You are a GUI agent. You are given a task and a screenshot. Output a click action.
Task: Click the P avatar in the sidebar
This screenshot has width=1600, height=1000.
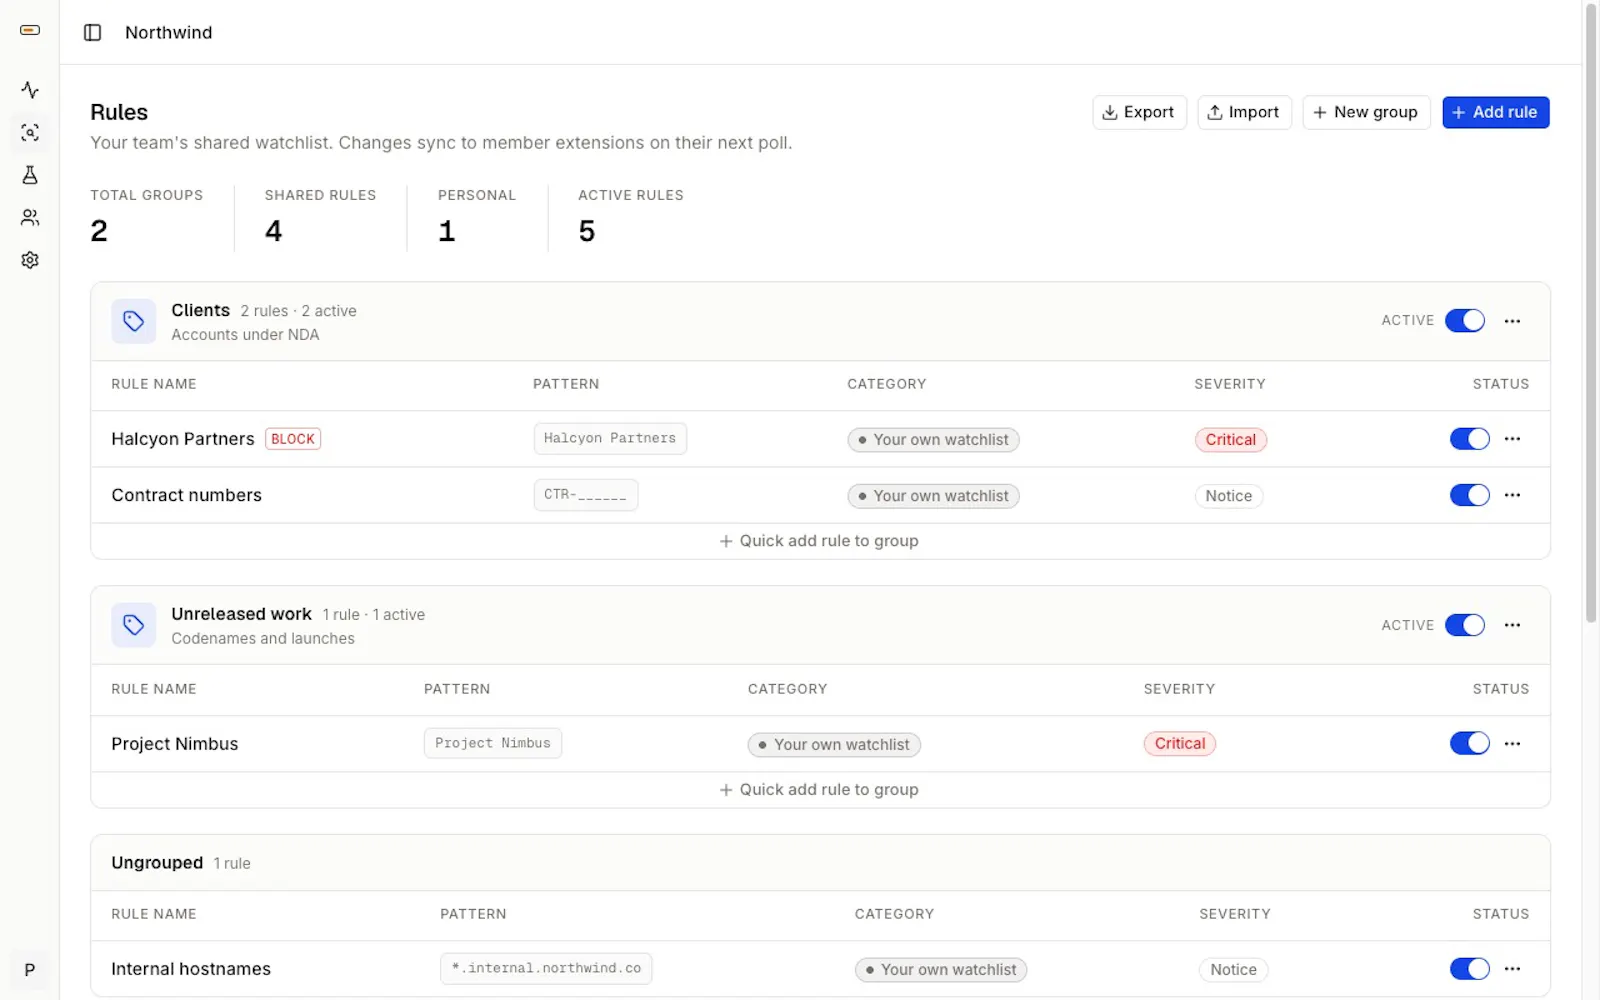coord(30,970)
